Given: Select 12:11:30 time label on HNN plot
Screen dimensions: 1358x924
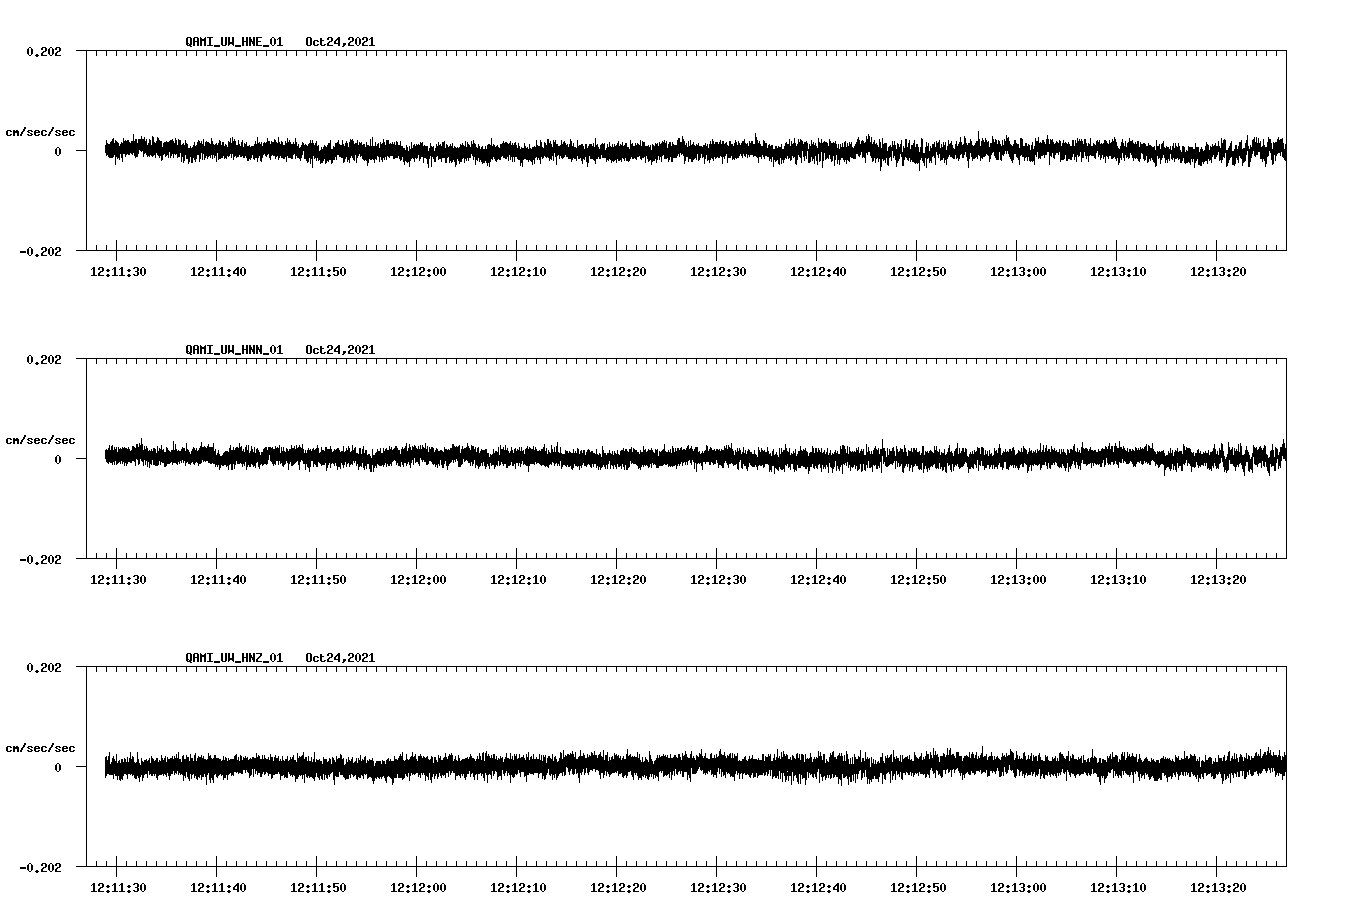Looking at the screenshot, I should (118, 580).
